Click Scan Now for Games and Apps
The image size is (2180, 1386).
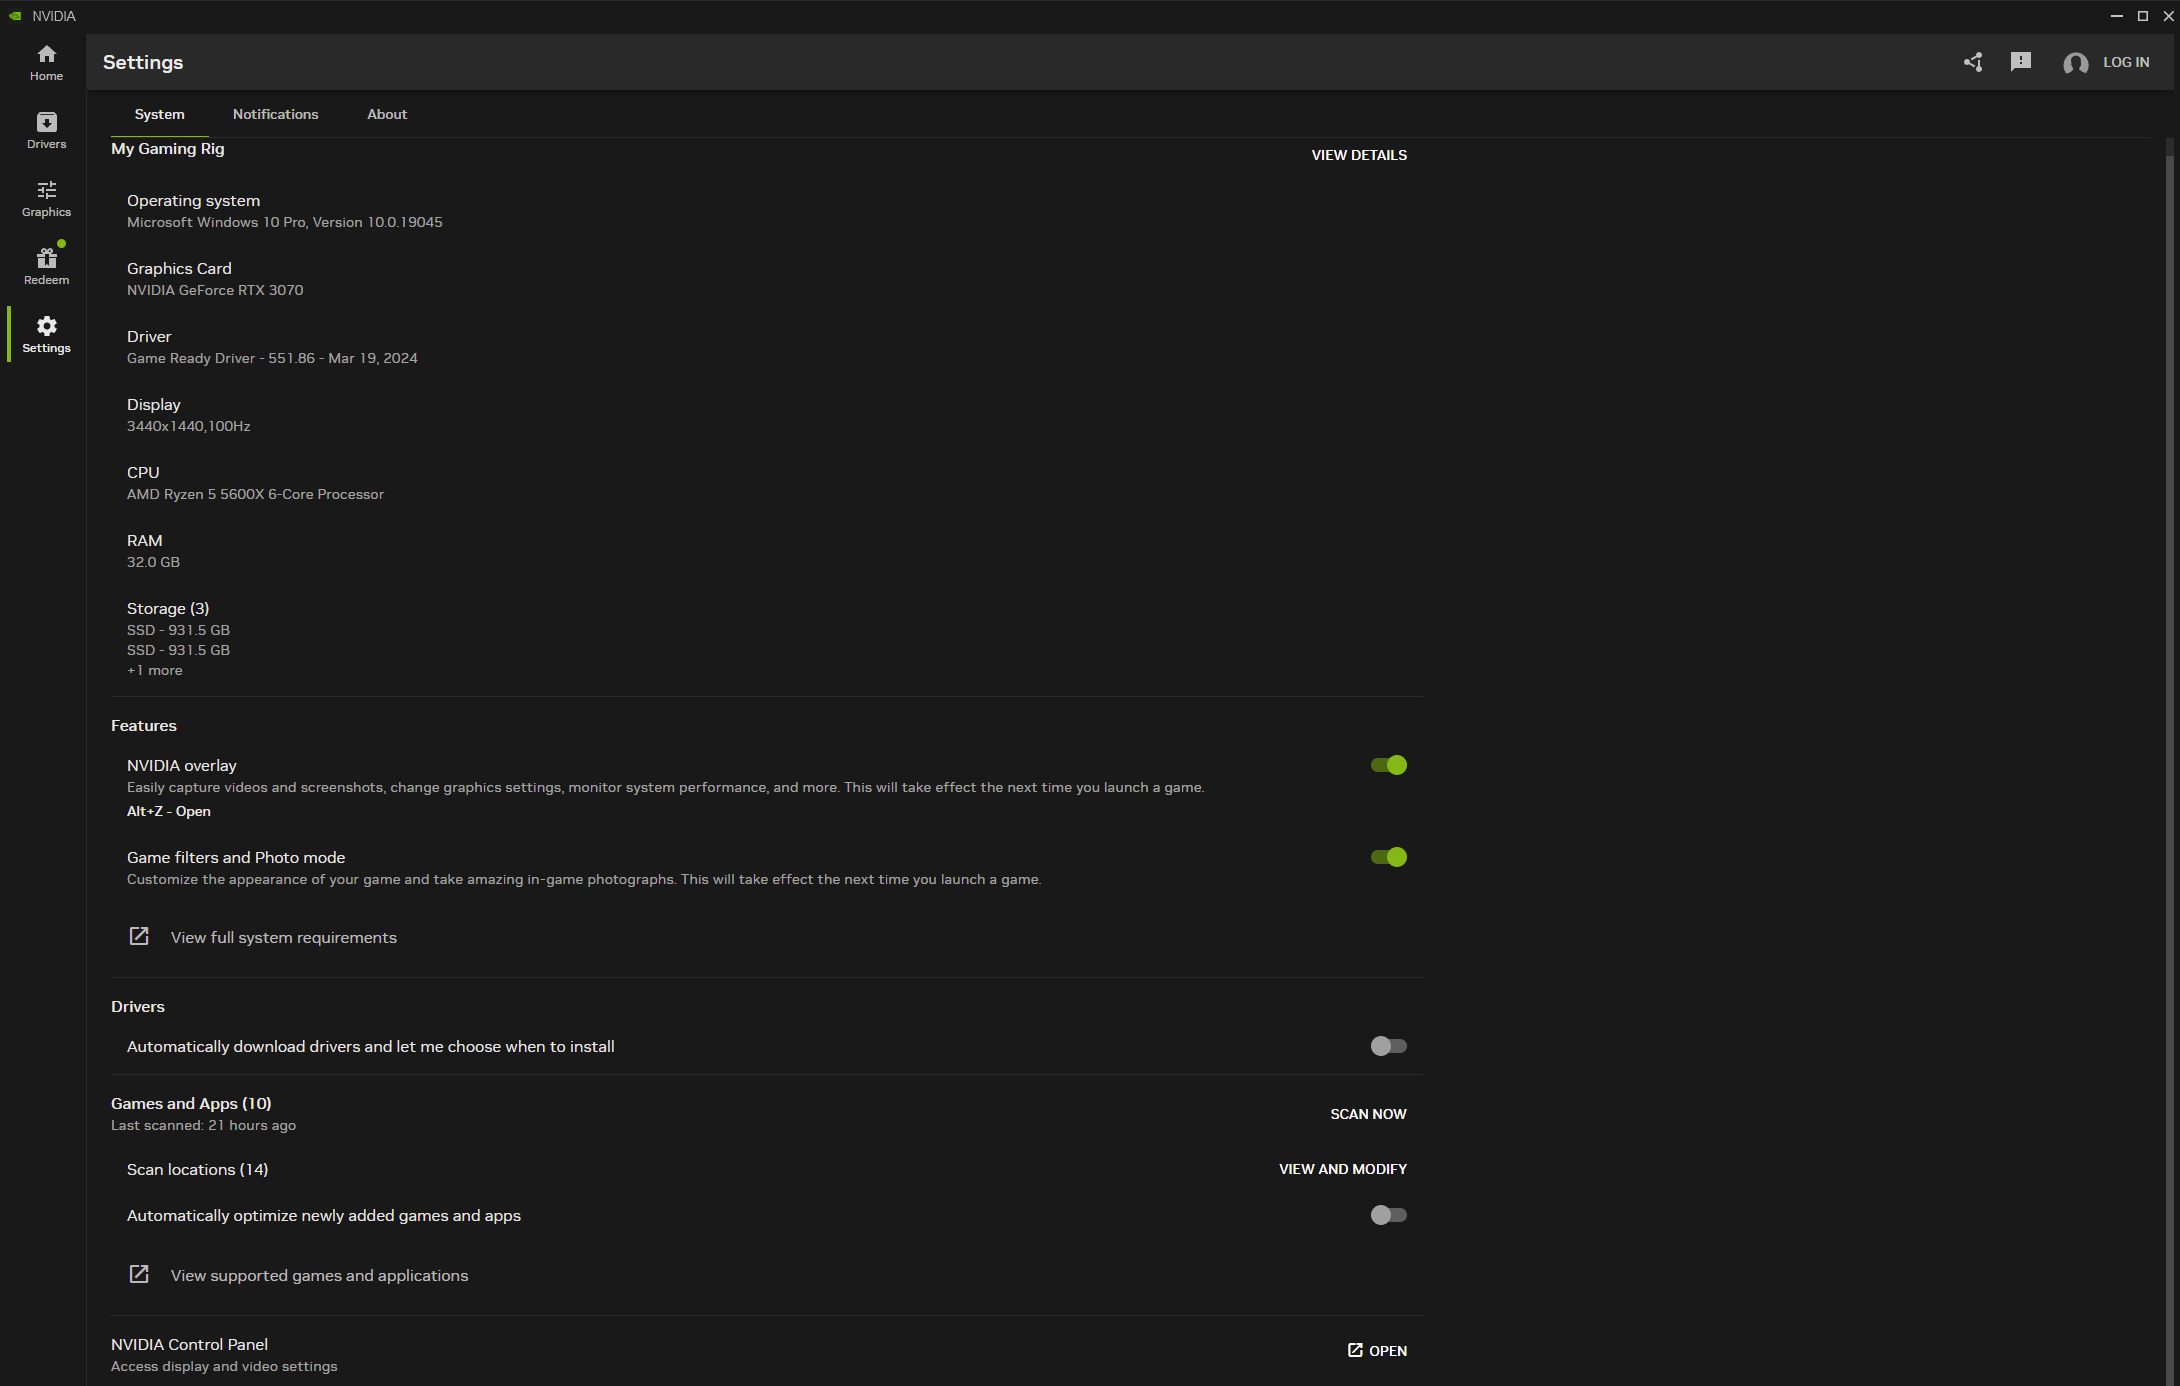pos(1368,1113)
